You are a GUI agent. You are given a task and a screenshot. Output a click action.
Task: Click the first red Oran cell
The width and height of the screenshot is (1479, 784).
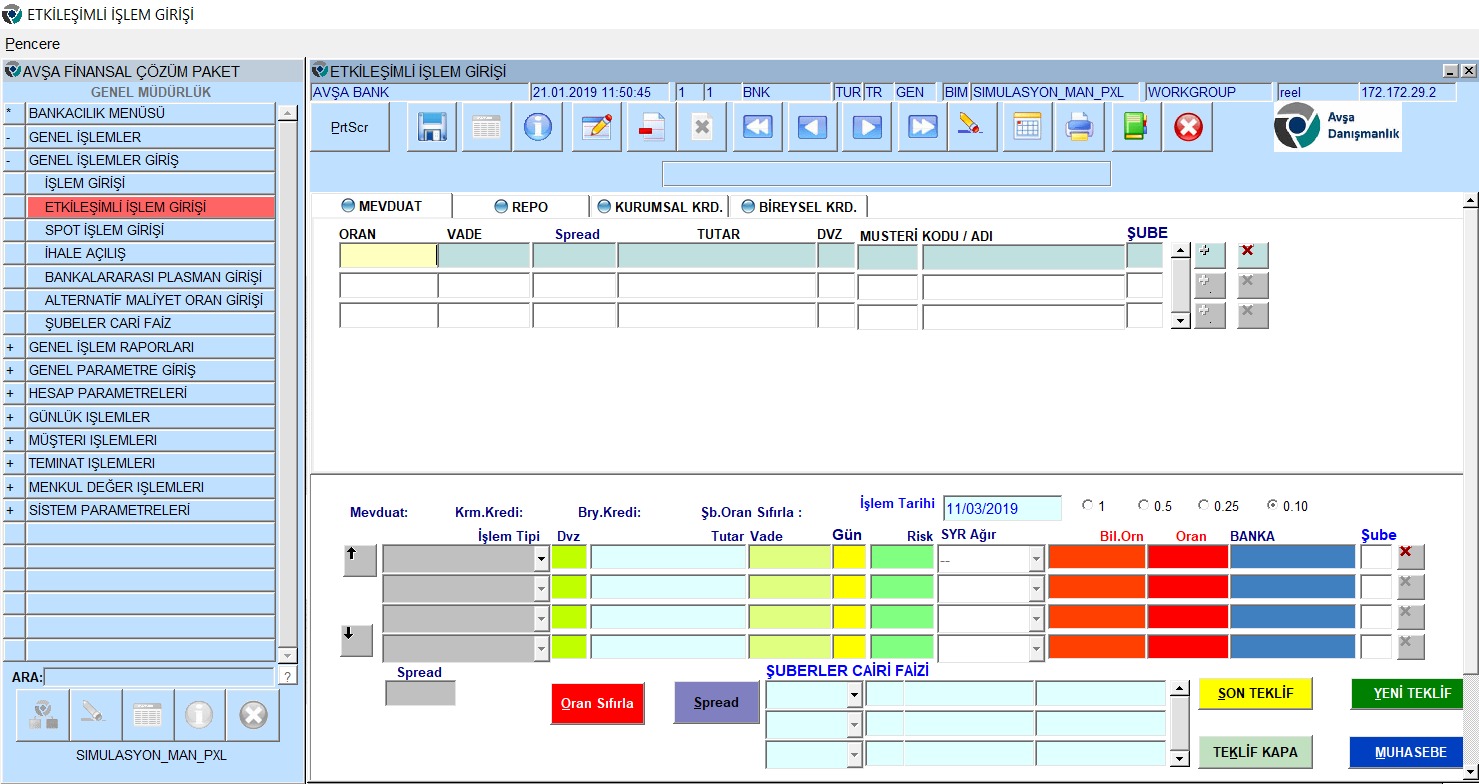pos(1188,558)
